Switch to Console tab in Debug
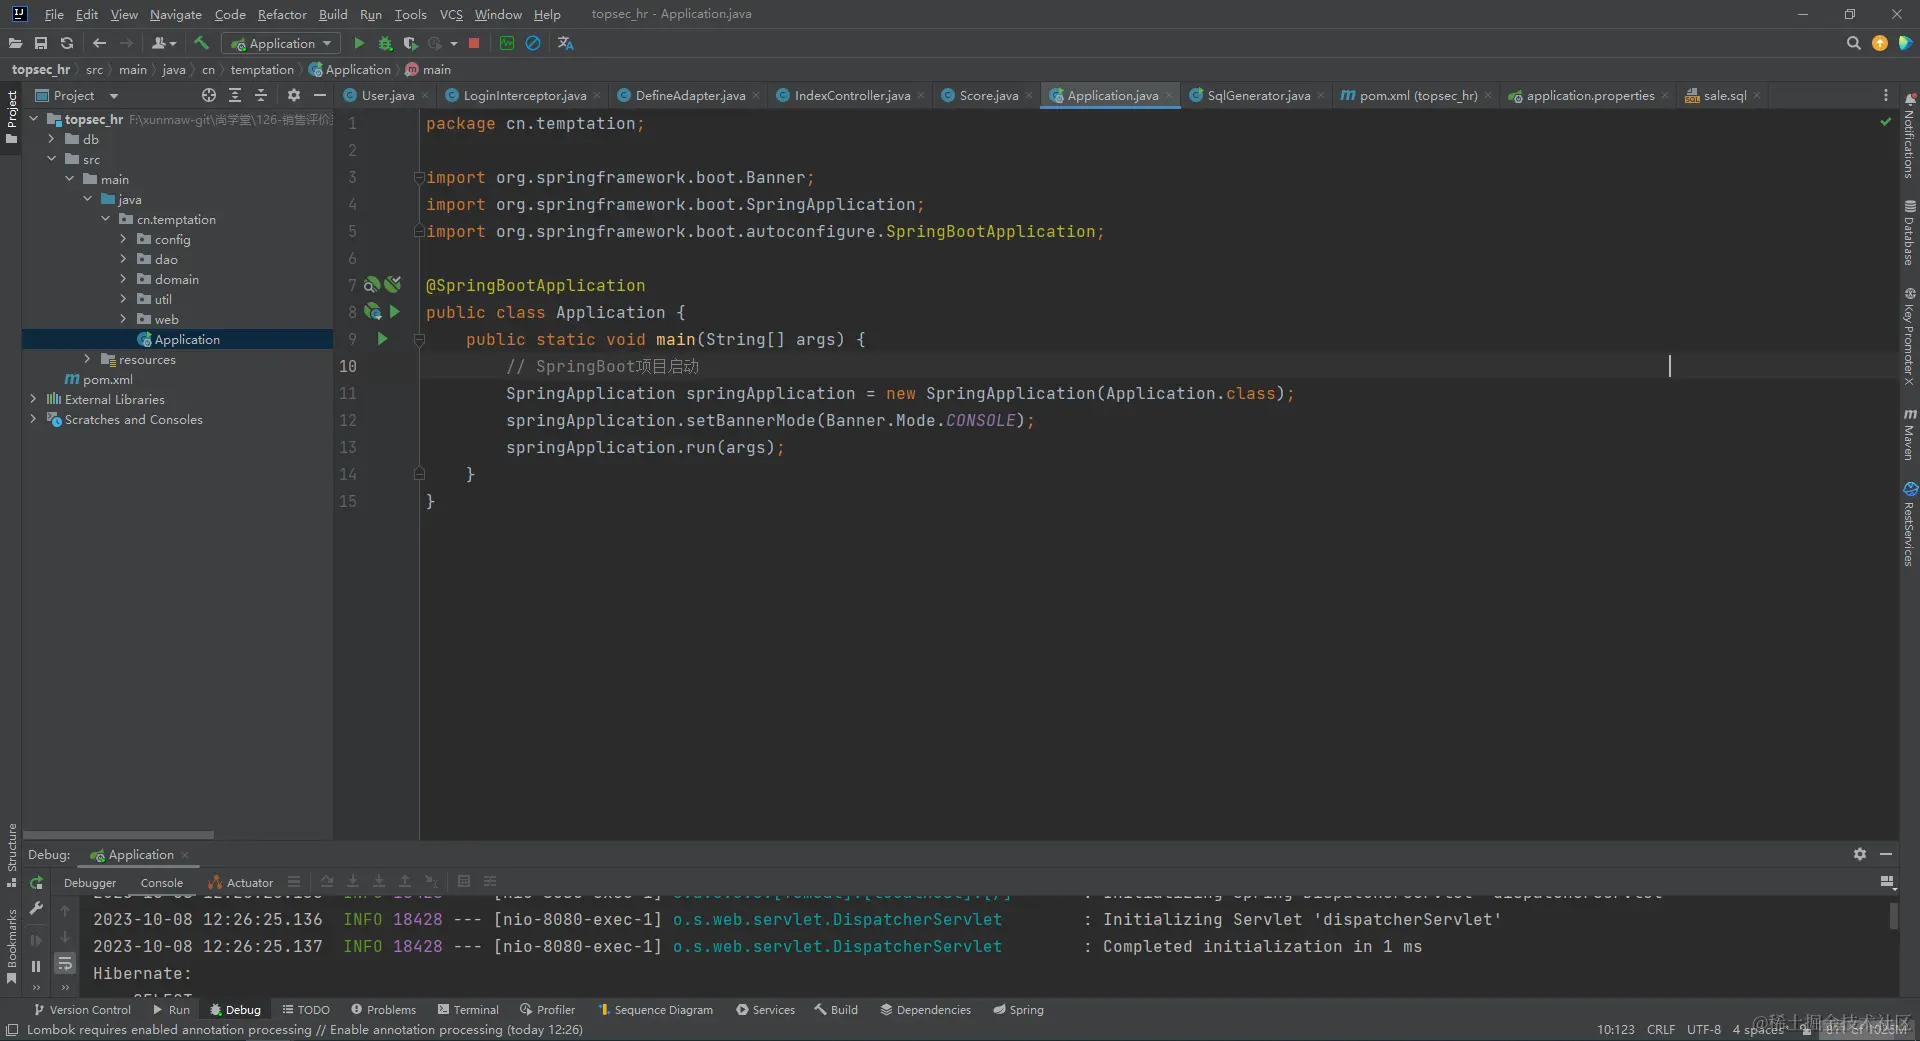The image size is (1920, 1041). pyautogui.click(x=161, y=882)
